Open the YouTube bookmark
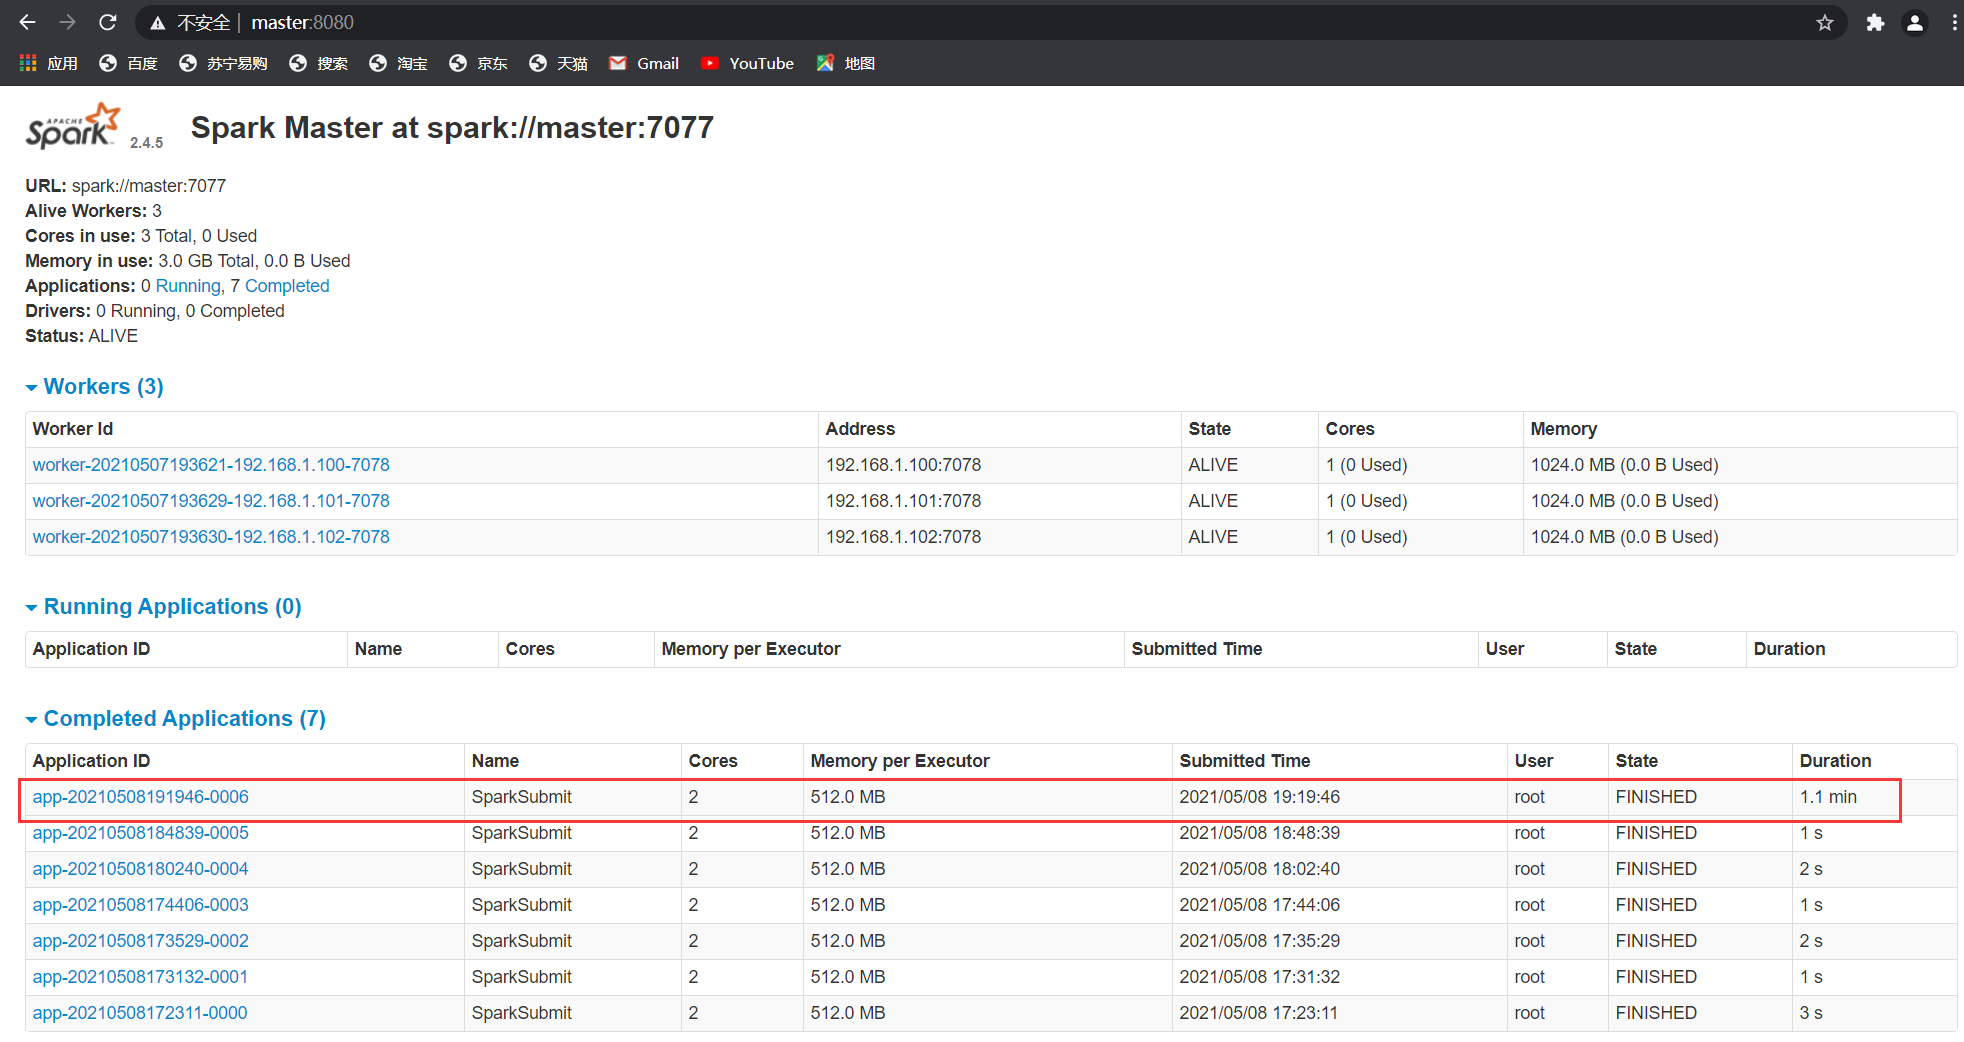The image size is (1964, 1042). (747, 63)
